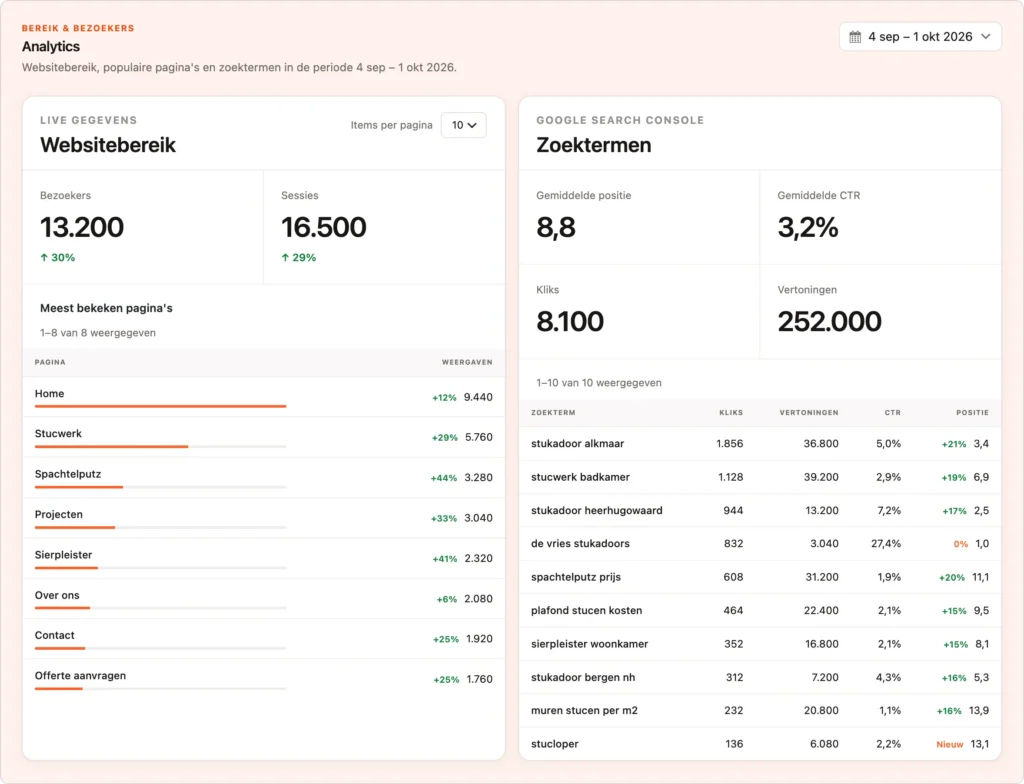Click the Bezoekers value 13.200
This screenshot has height=784, width=1024.
pyautogui.click(x=82, y=227)
